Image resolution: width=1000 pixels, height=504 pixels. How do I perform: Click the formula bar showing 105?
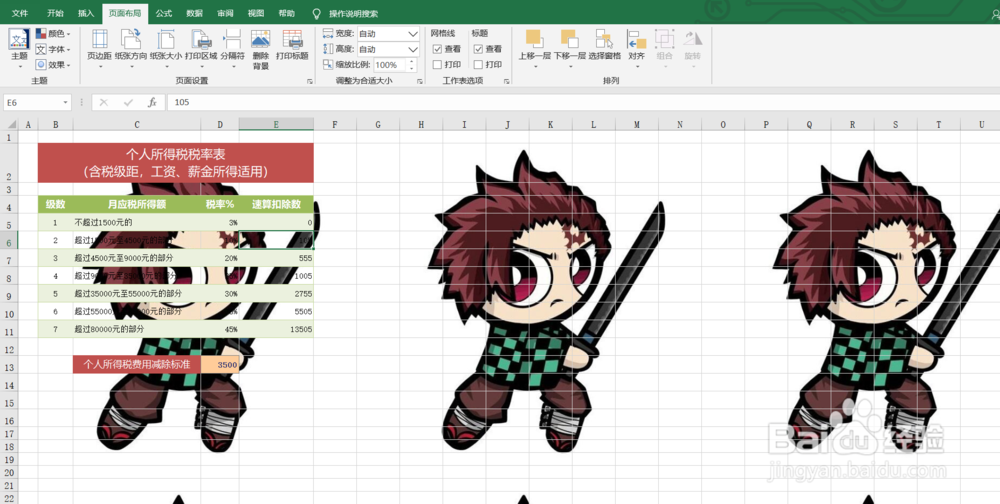(x=582, y=102)
